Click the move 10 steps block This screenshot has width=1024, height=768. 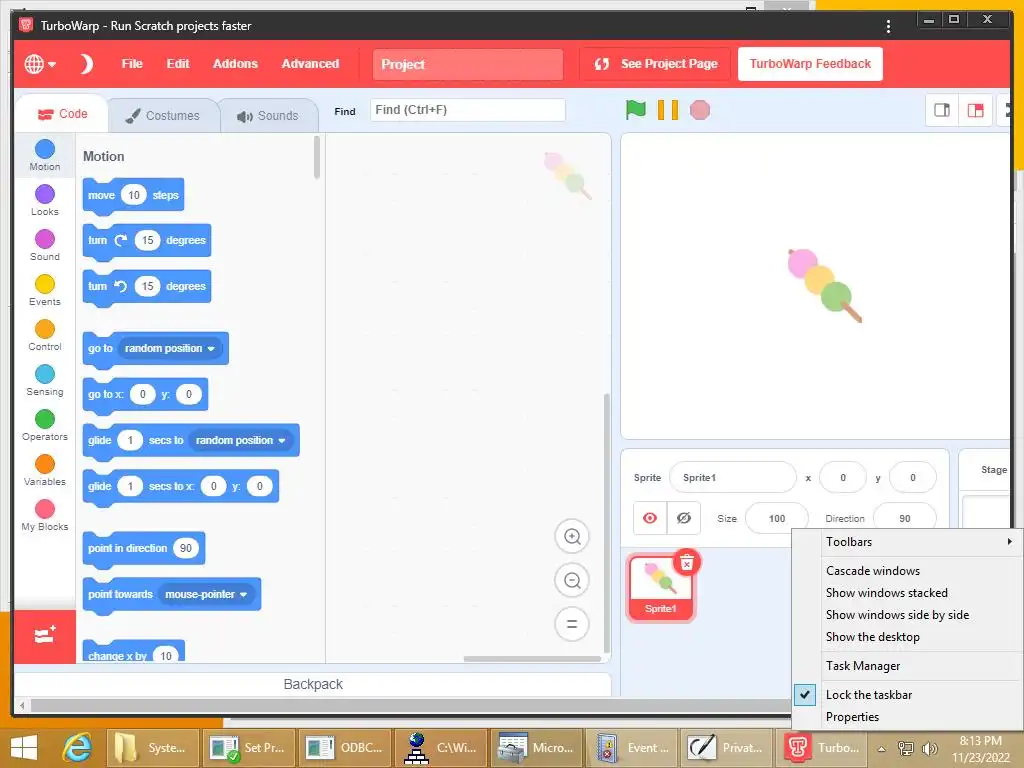tap(133, 195)
